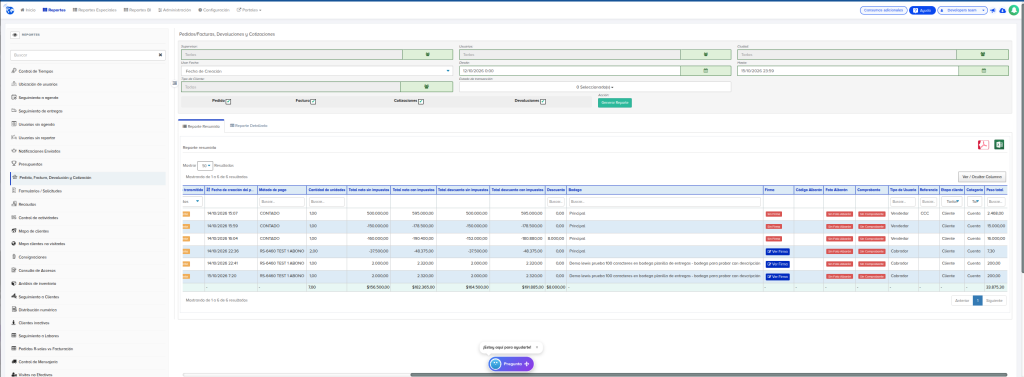
Task: Switch to Reporte Detallado tab
Action: (x=249, y=125)
